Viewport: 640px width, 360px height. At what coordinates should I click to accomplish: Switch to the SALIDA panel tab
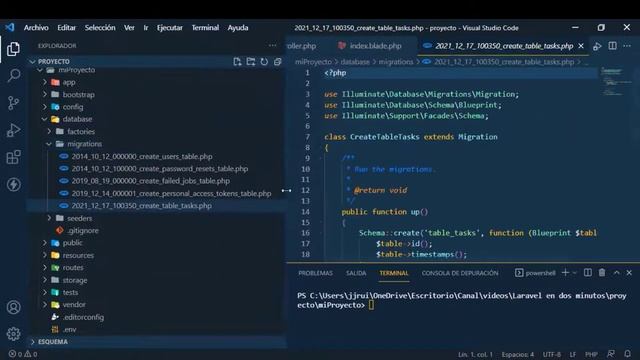[356, 273]
